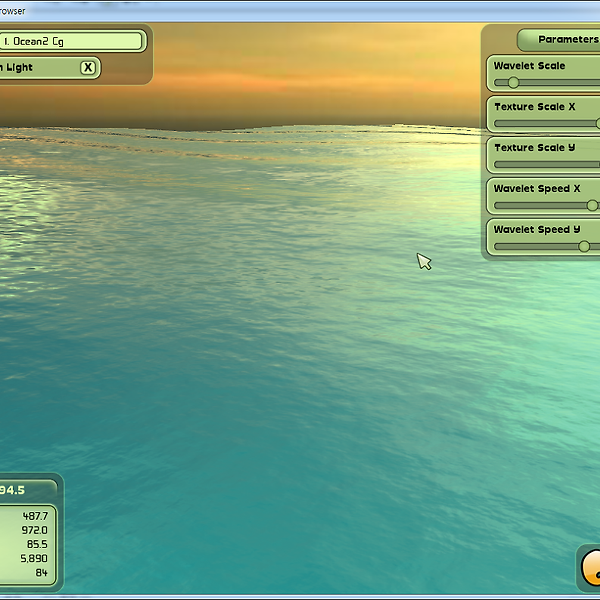Click Wavelet Speed X track left of handle
Screen dimensions: 600x600
click(x=540, y=205)
